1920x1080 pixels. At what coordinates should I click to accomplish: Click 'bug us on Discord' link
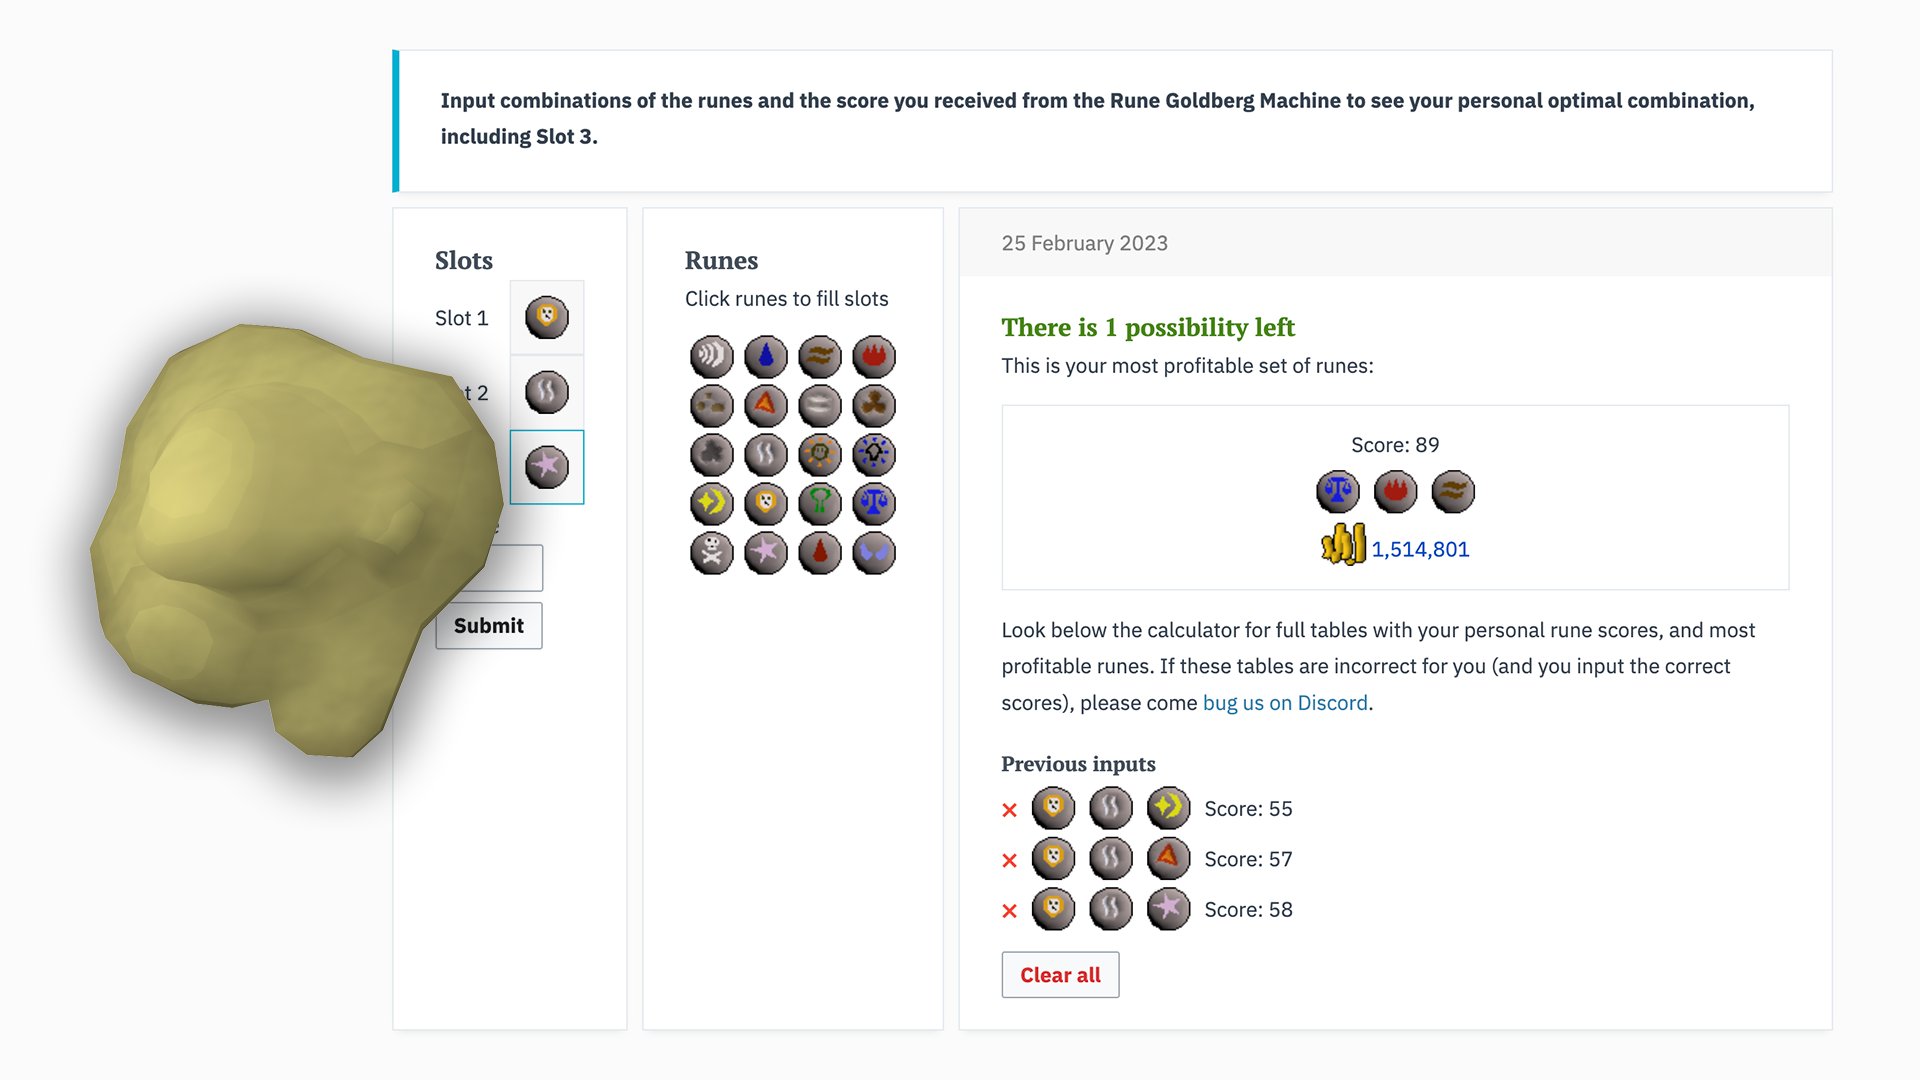click(x=1286, y=702)
